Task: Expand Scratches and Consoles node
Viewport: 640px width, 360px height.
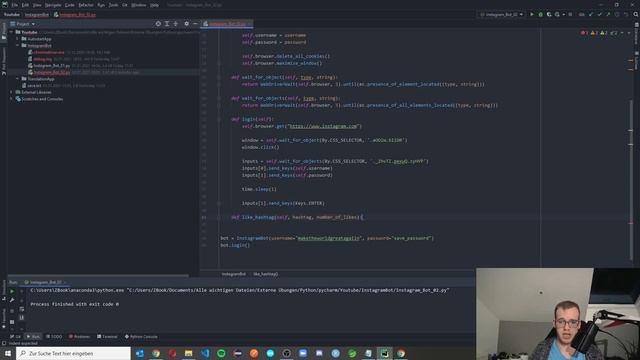Action: click(11, 99)
